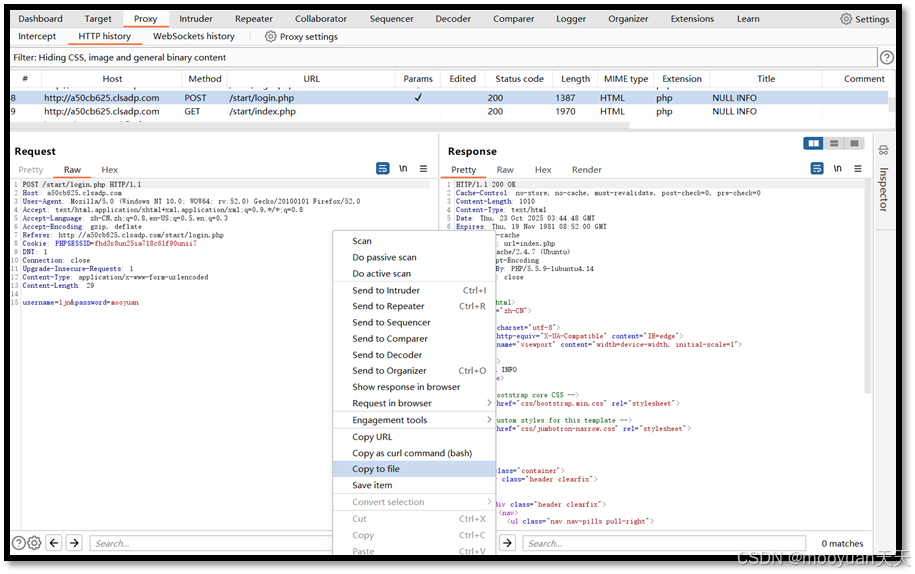This screenshot has height=574, width=915.
Task: Select Response Render view tab
Action: point(586,170)
